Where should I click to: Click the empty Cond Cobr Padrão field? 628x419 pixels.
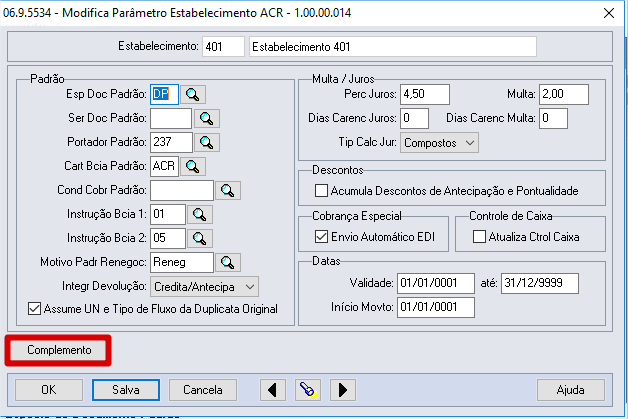182,190
